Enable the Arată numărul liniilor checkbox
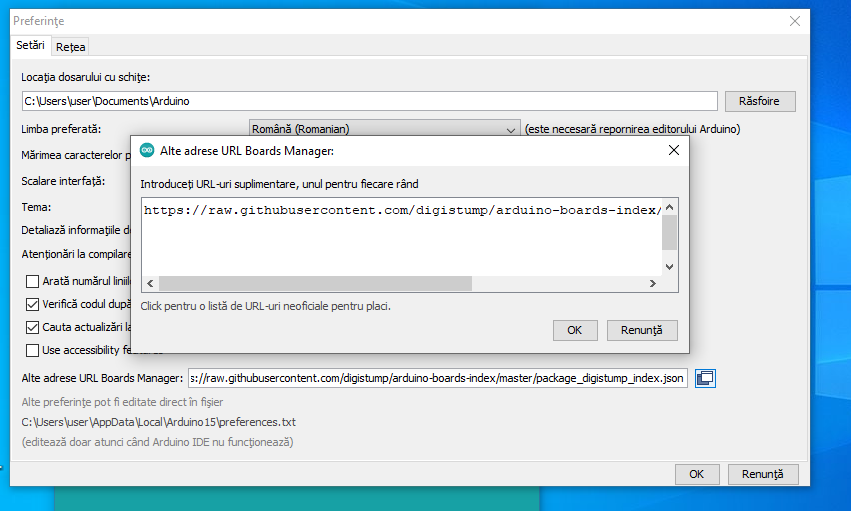The width and height of the screenshot is (851, 511). (33, 282)
